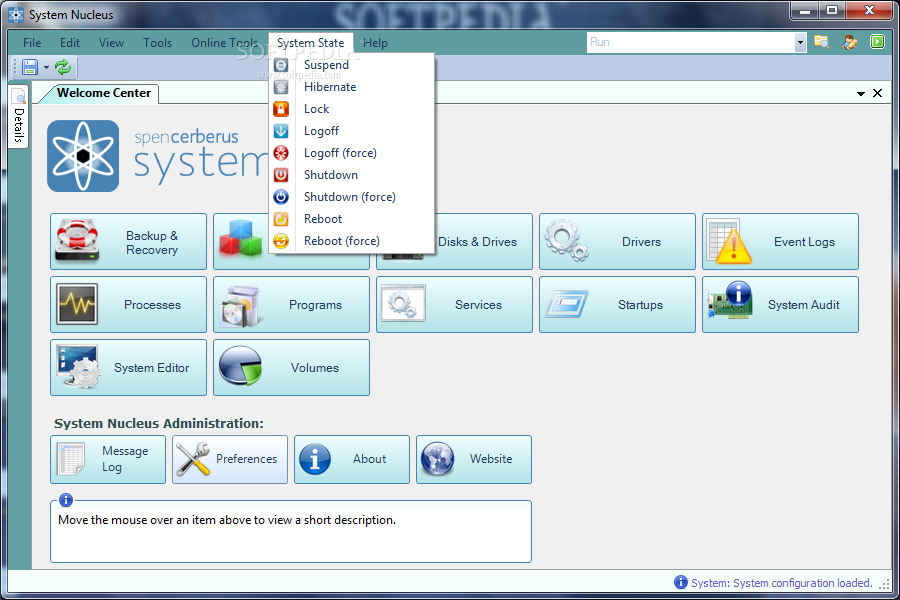This screenshot has height=600, width=900.
Task: Select the Welcome Center tab
Action: 103,93
